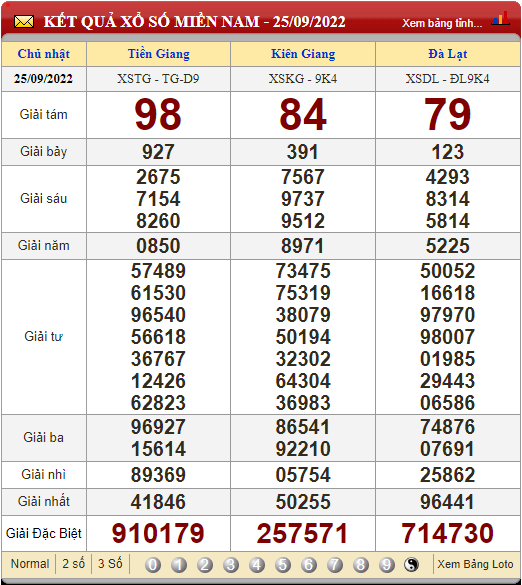Viewport: 522px width, 585px height.
Task: Select giải năm number 8971
Action: [303, 246]
